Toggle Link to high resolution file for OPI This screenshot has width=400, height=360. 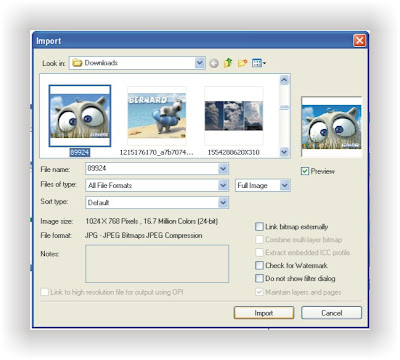(x=44, y=292)
